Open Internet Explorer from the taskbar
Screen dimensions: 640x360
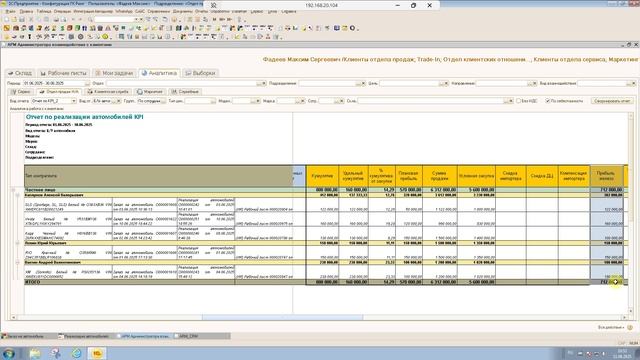pos(76,353)
